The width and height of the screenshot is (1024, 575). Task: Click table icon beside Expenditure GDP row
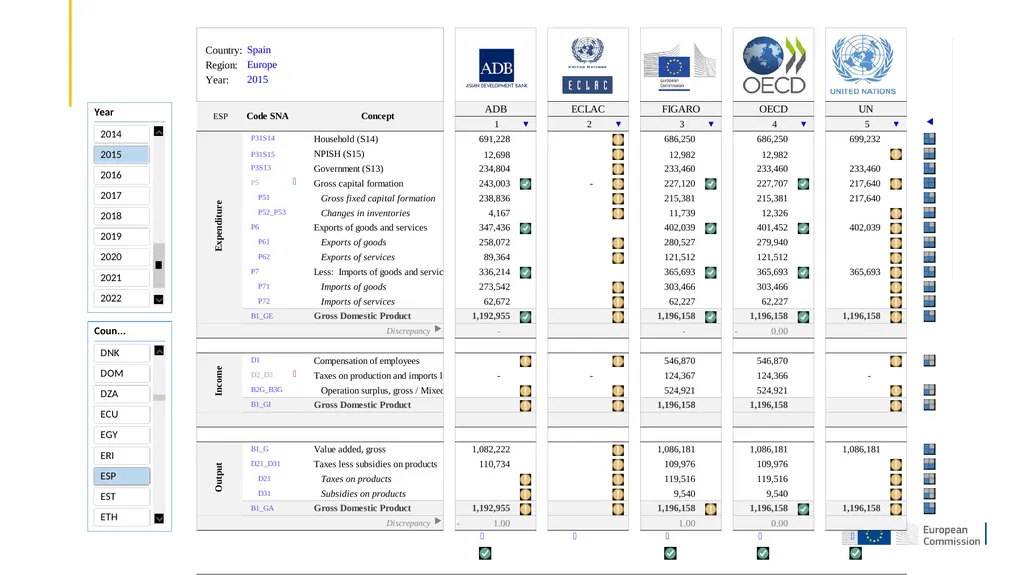[x=929, y=316]
